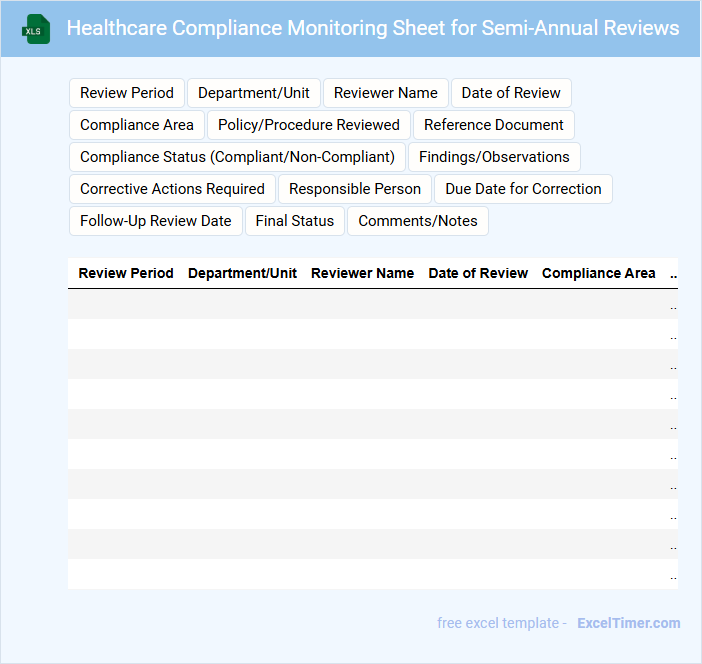Click the Final Status tag
The image size is (702, 664).
coord(294,221)
